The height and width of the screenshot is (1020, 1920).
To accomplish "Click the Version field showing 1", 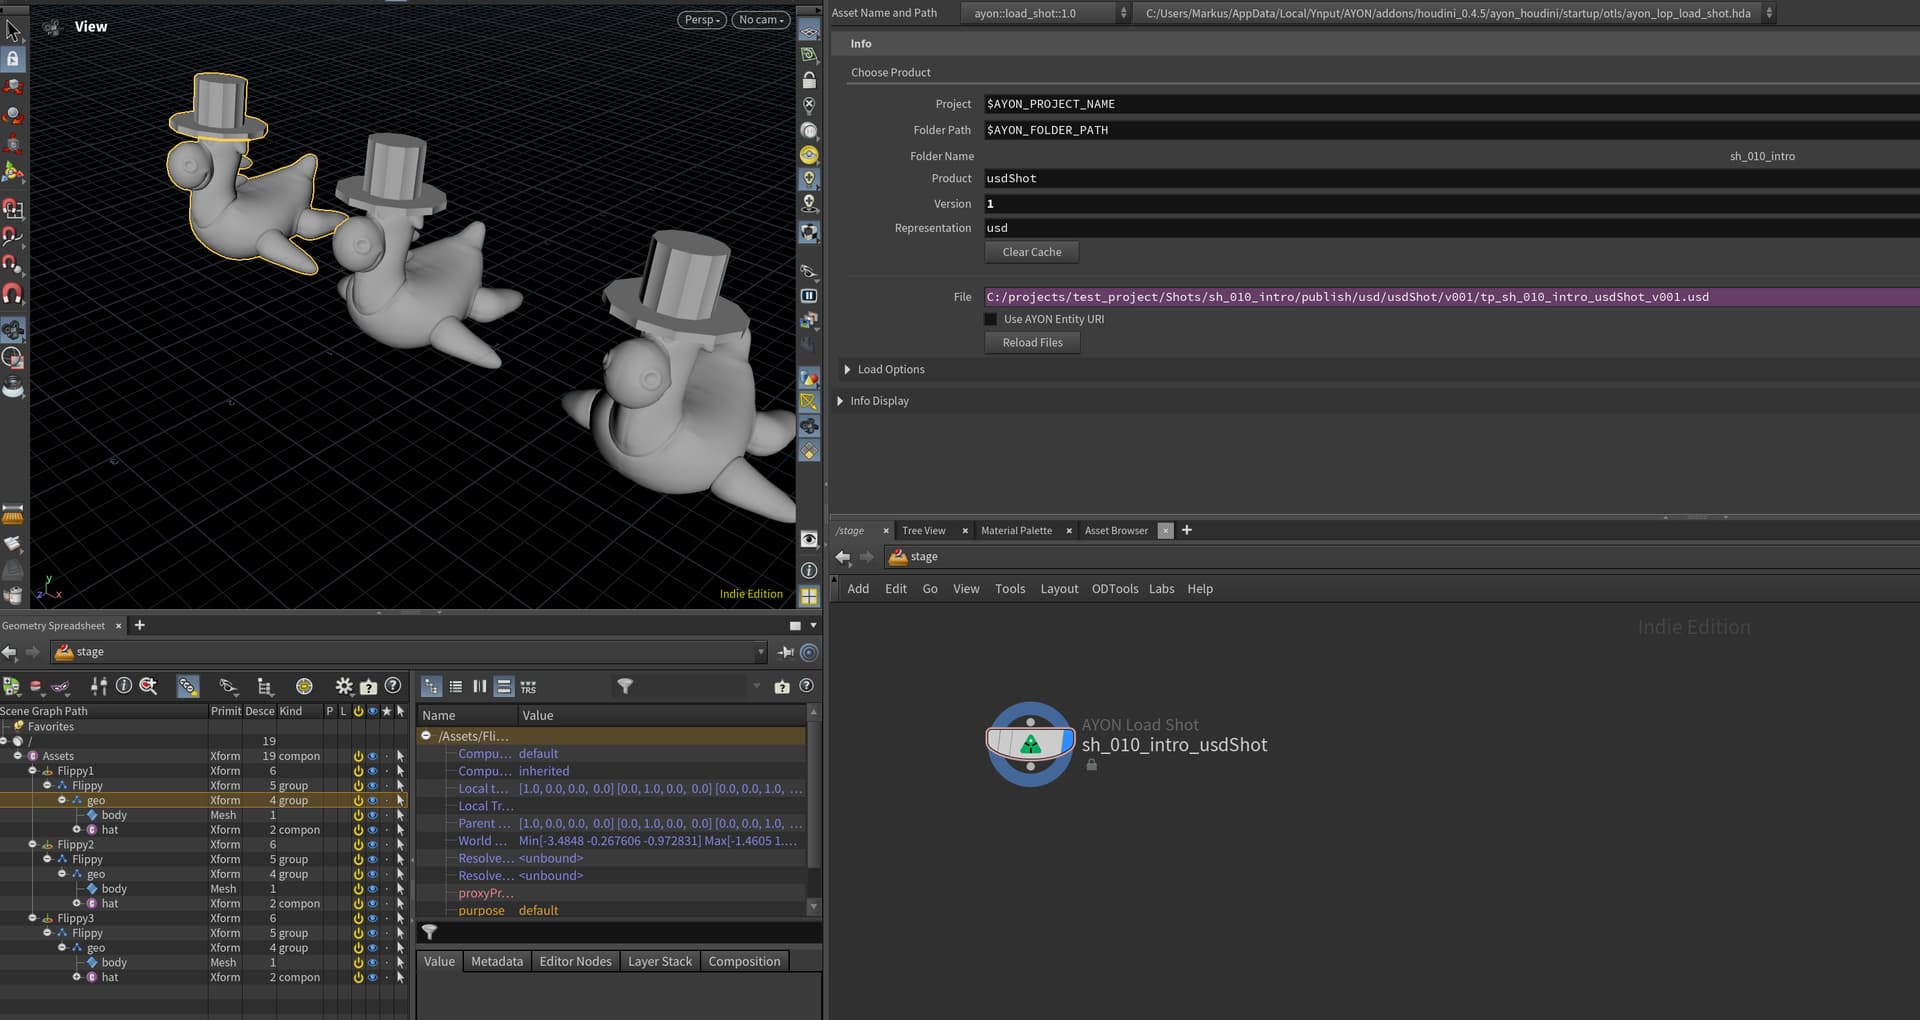I will click(x=1452, y=204).
